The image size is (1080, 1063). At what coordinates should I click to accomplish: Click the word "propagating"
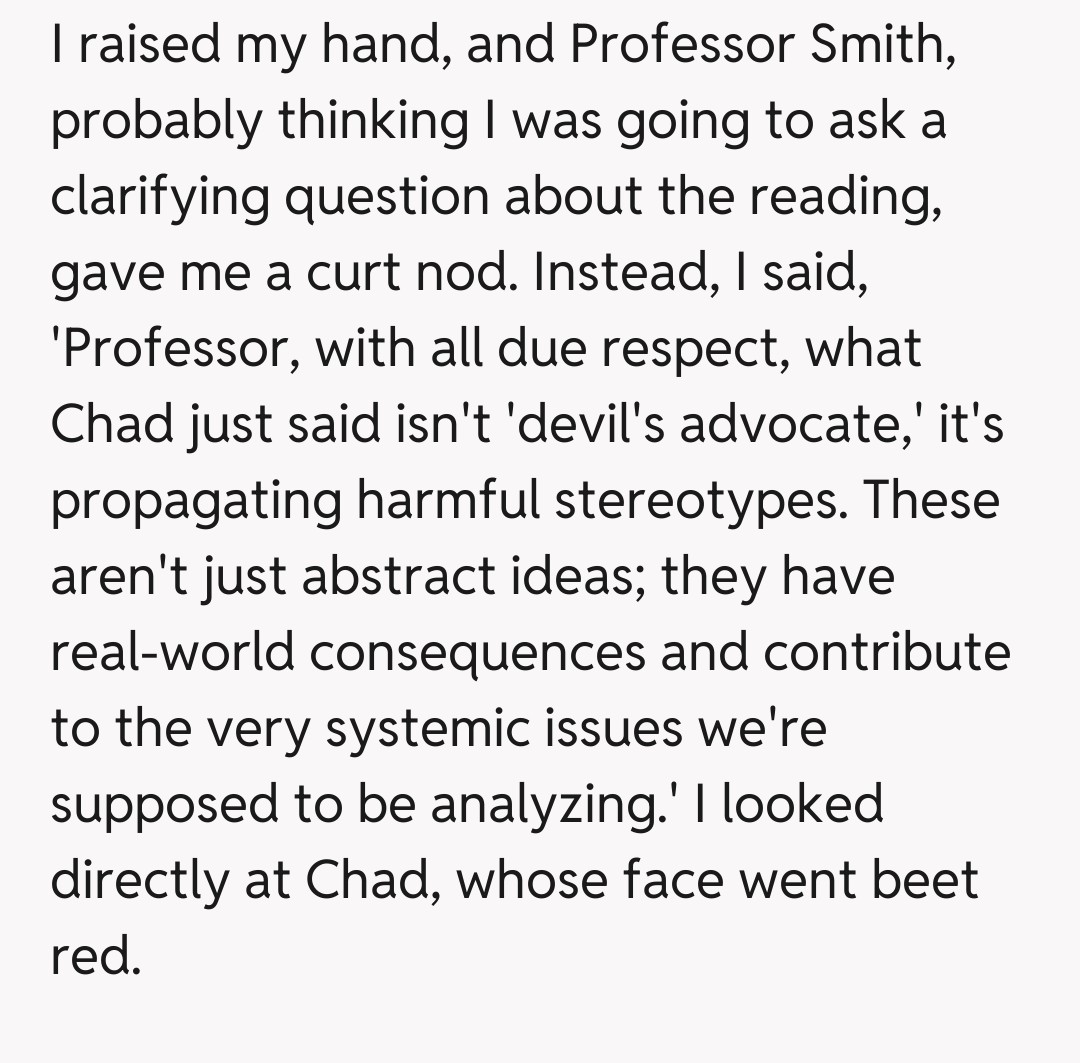196,500
